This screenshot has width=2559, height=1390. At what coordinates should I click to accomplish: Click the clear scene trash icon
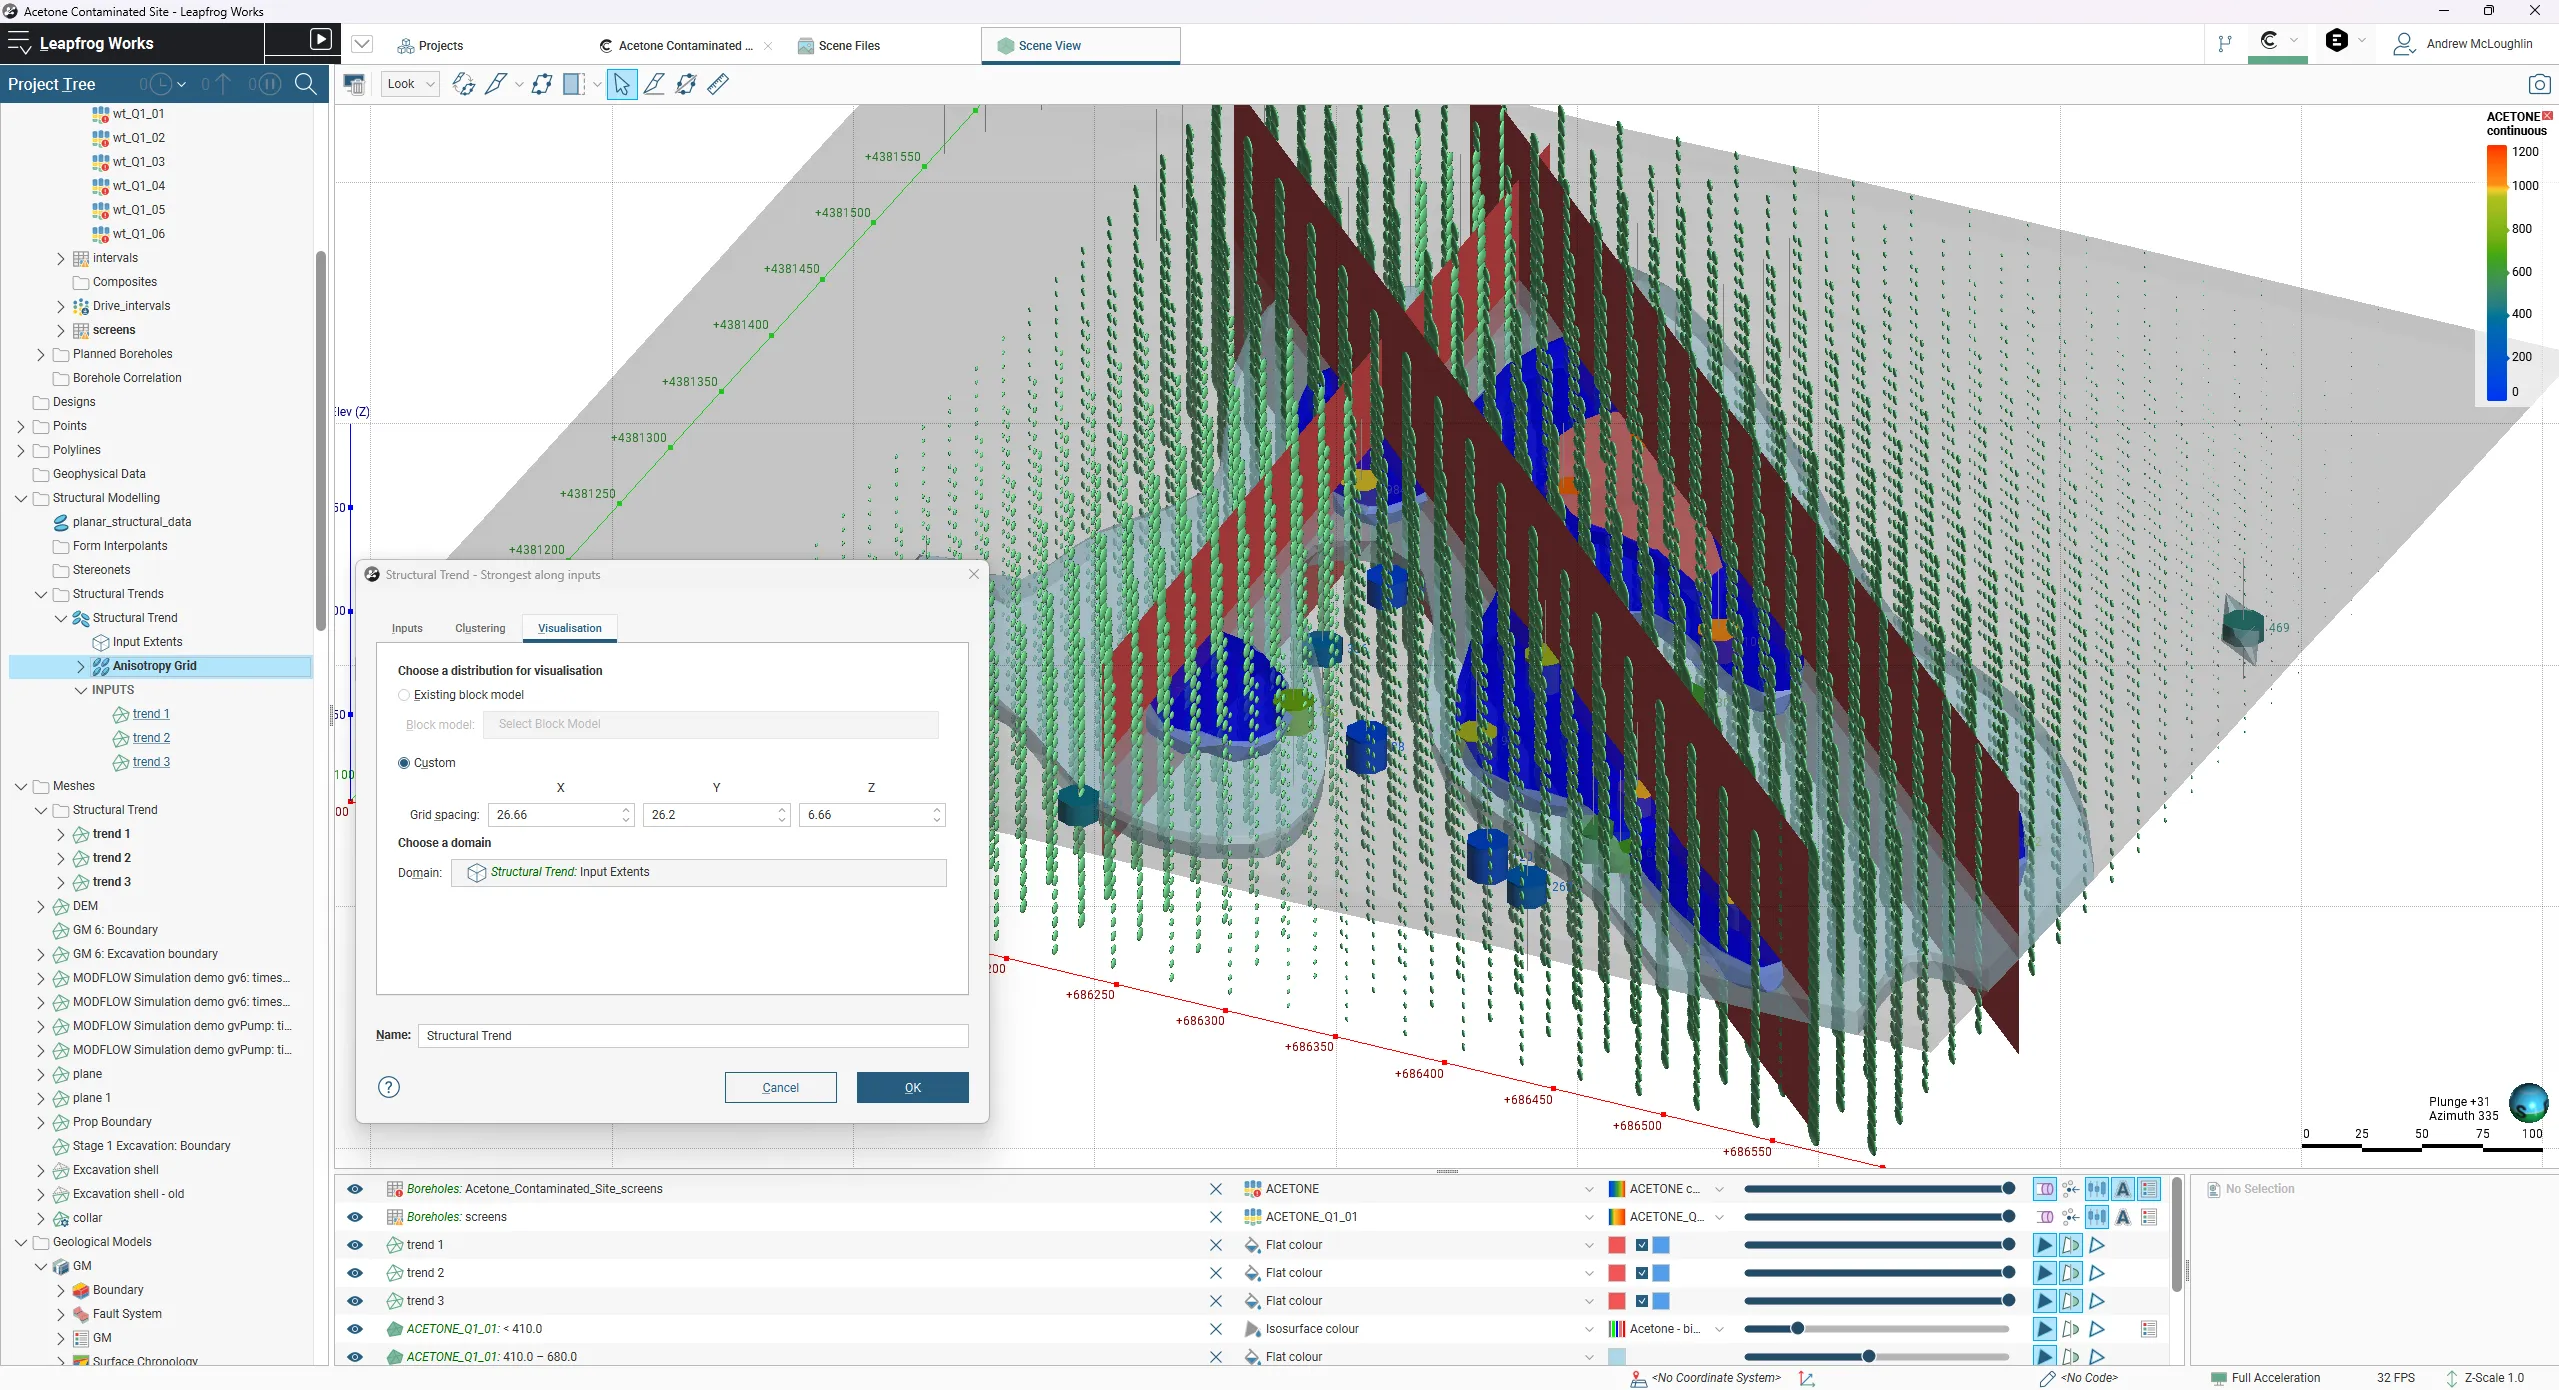pyautogui.click(x=355, y=85)
